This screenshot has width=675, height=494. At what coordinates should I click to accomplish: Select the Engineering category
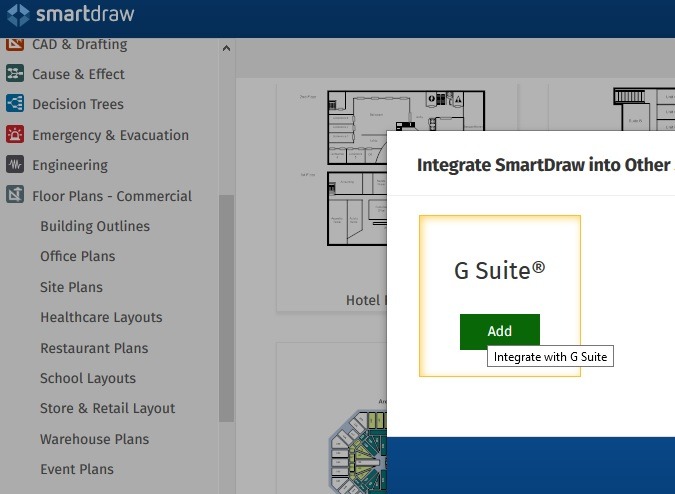click(70, 165)
